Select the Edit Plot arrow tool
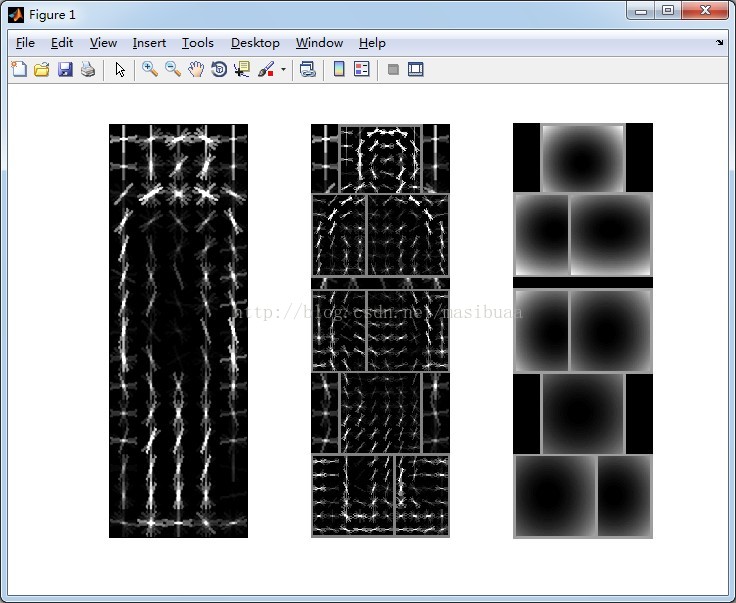This screenshot has height=603, width=736. coord(120,69)
